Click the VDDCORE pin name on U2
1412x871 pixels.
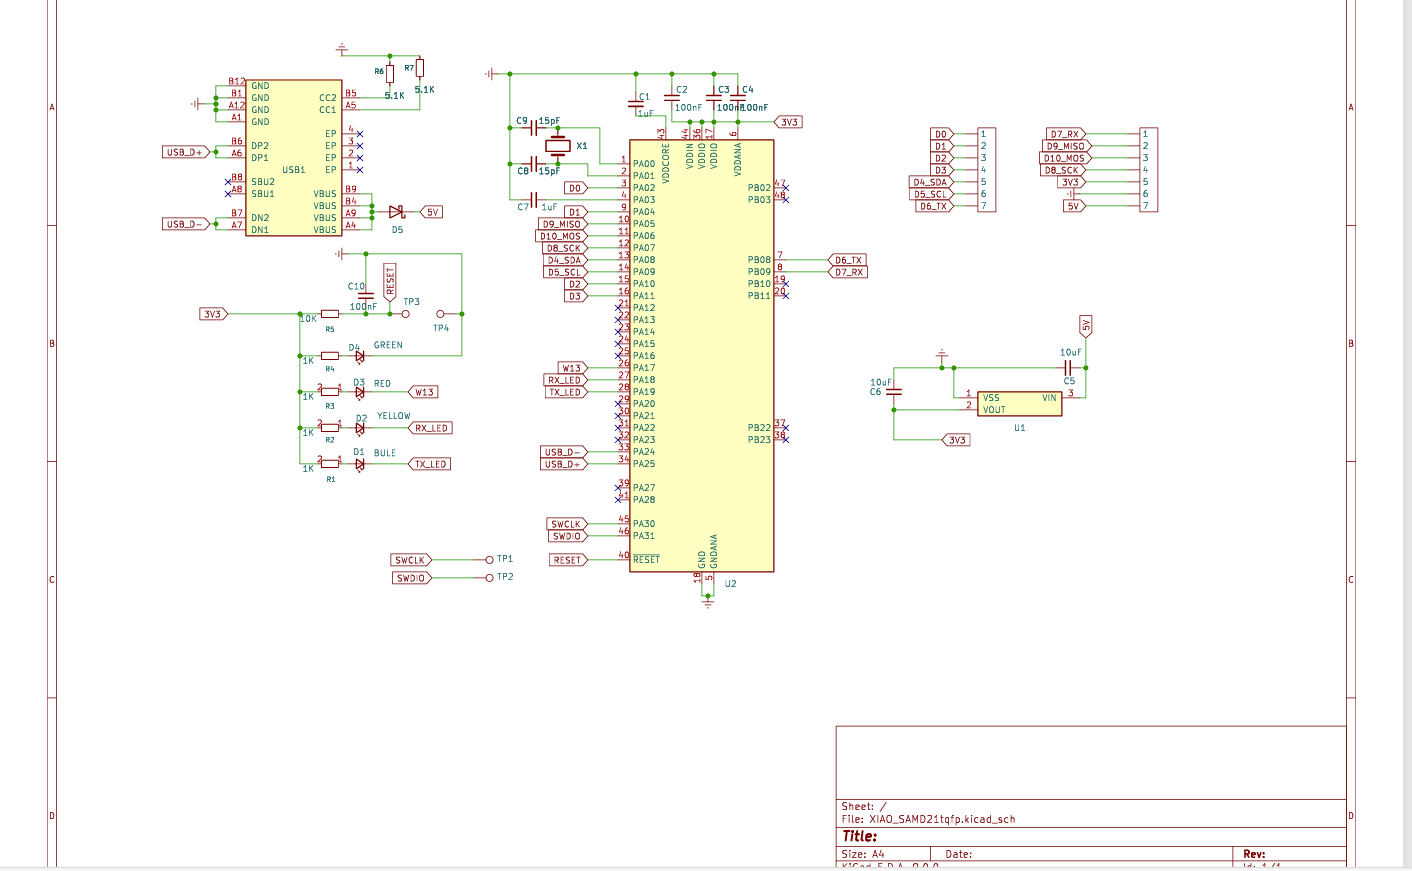click(666, 162)
